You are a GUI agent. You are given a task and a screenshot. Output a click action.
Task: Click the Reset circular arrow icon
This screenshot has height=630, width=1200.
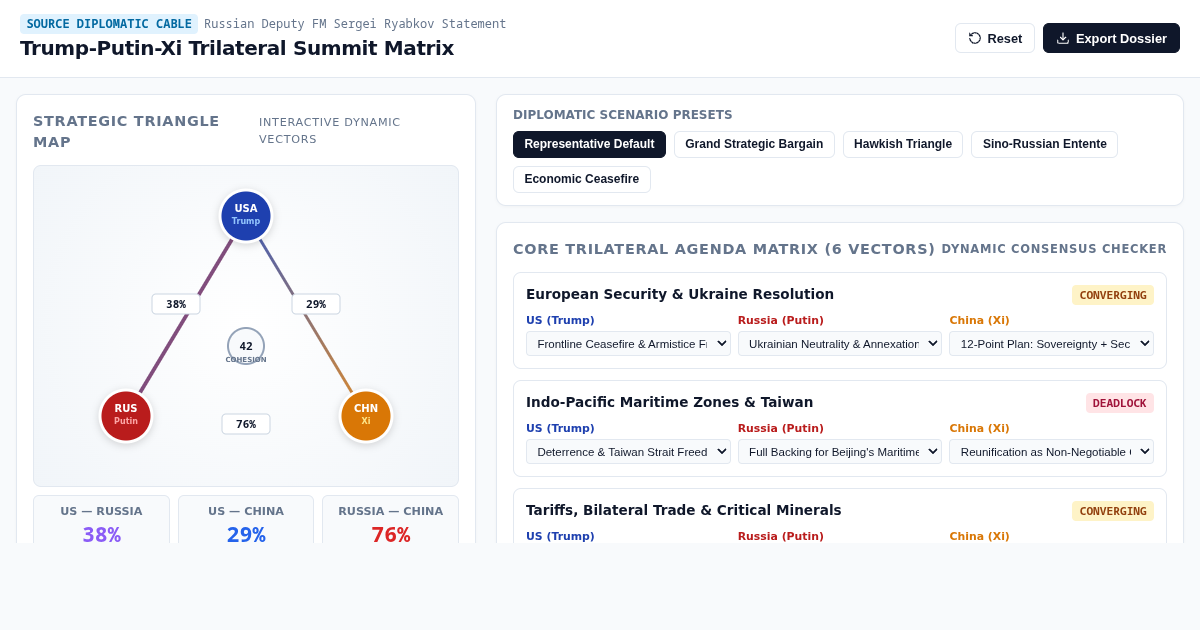[975, 38]
